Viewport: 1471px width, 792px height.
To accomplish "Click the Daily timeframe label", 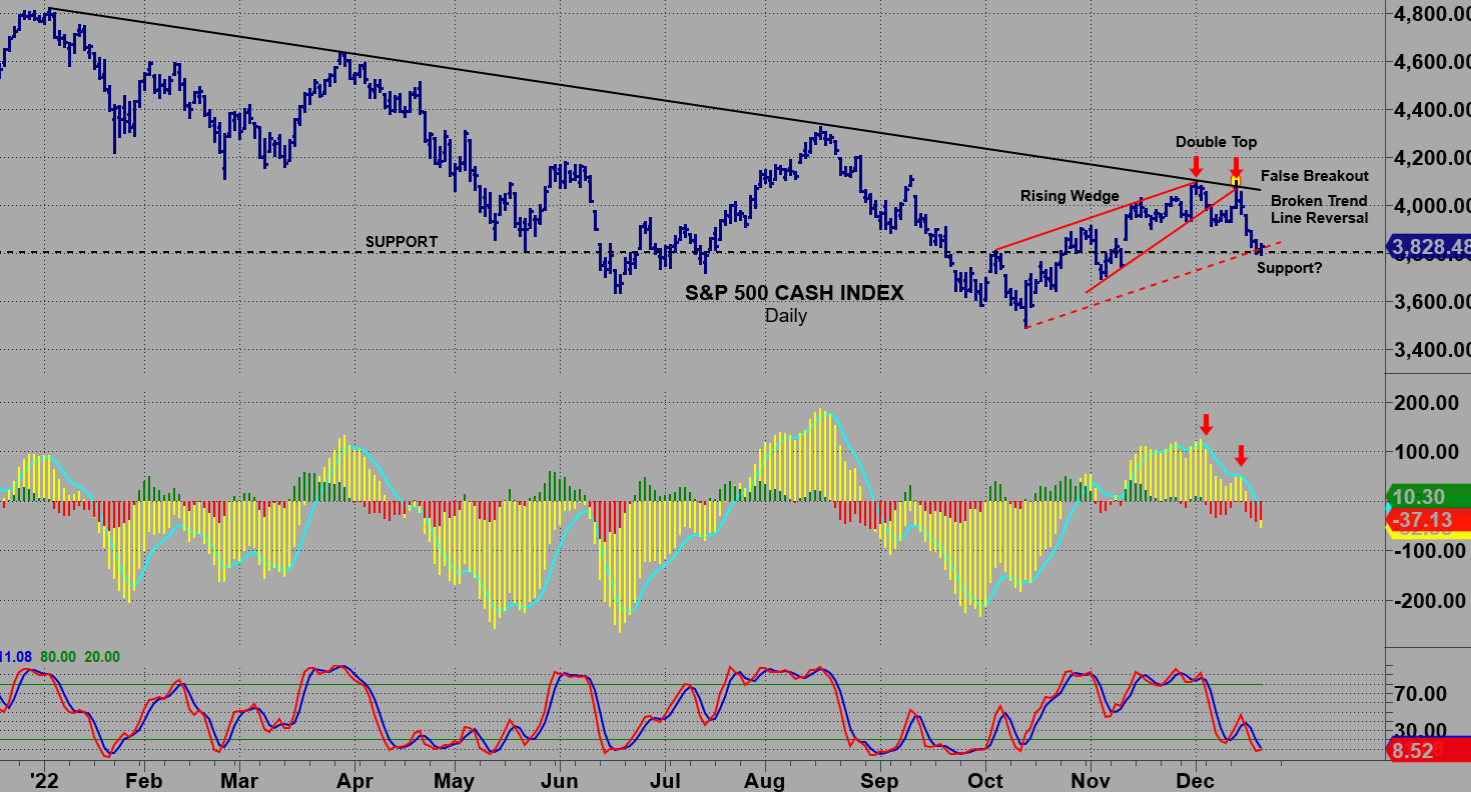I will coord(786,316).
